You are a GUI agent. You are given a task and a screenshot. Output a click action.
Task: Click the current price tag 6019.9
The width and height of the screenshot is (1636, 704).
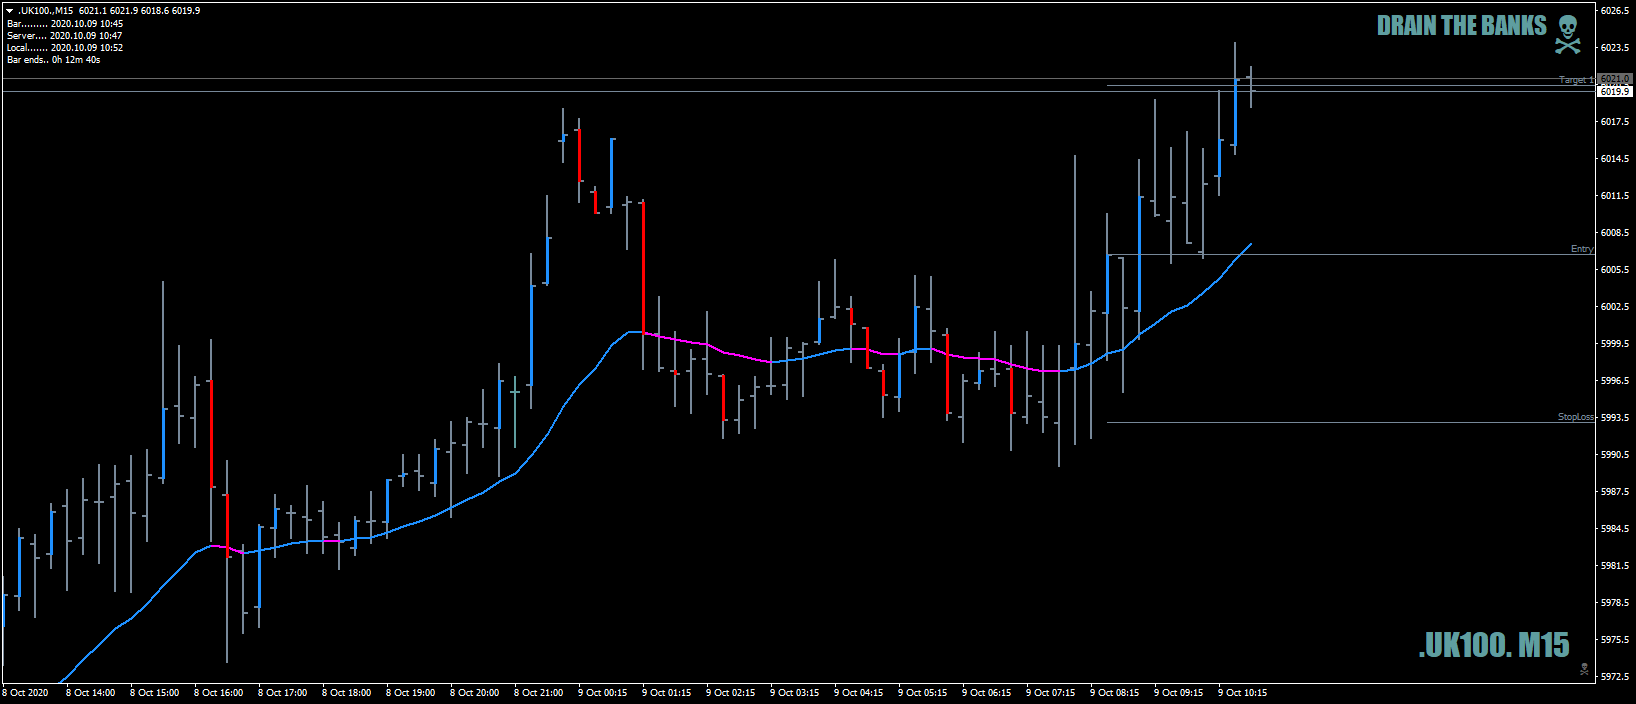pyautogui.click(x=1614, y=91)
